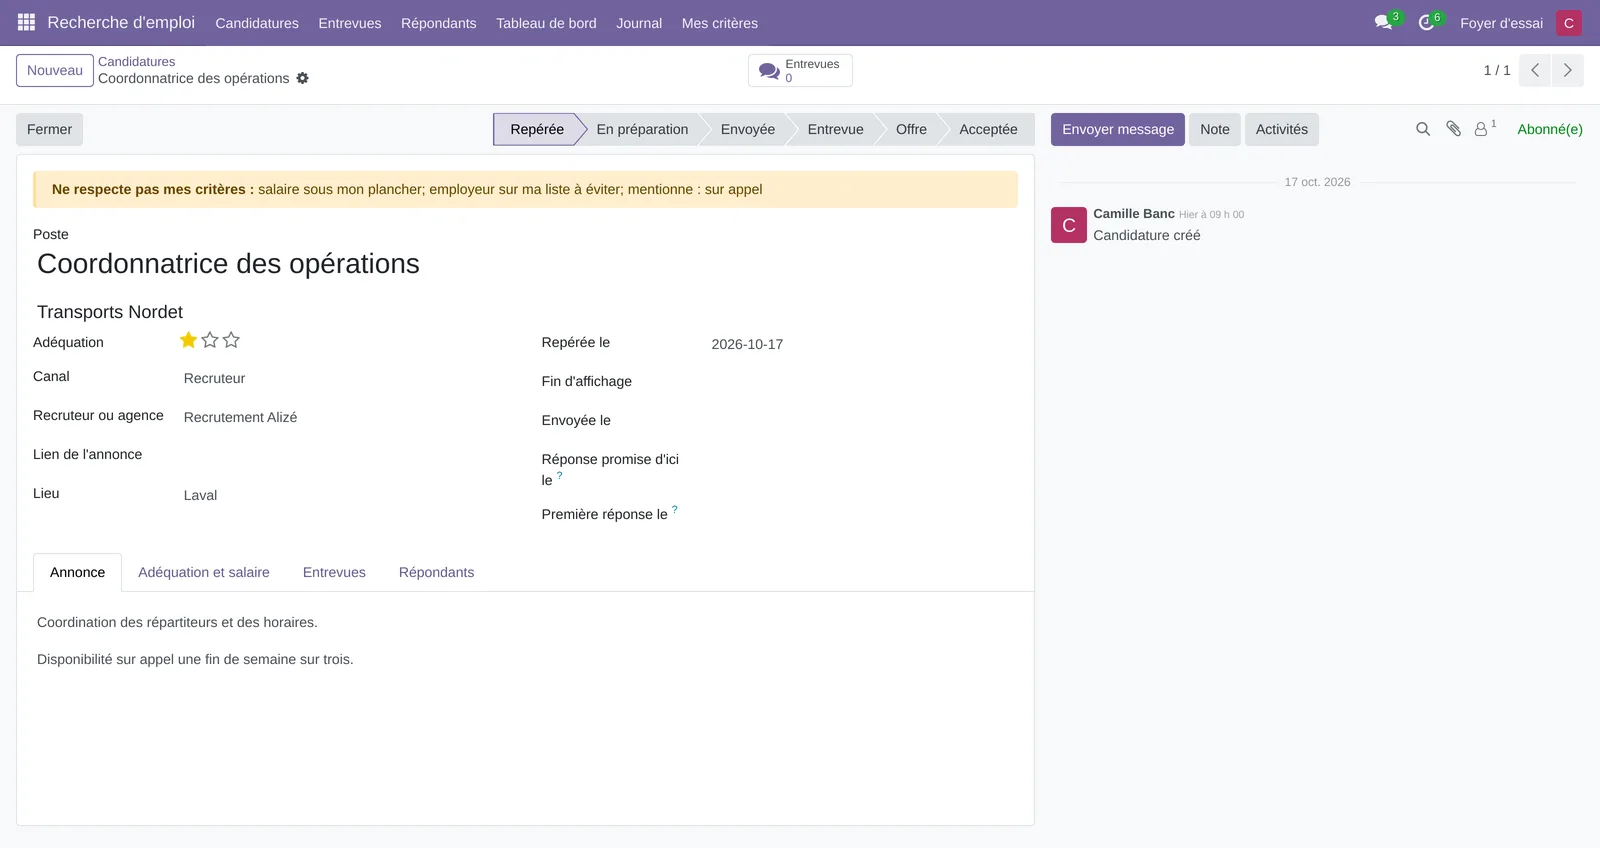Open the Répondants top menu

(x=439, y=23)
